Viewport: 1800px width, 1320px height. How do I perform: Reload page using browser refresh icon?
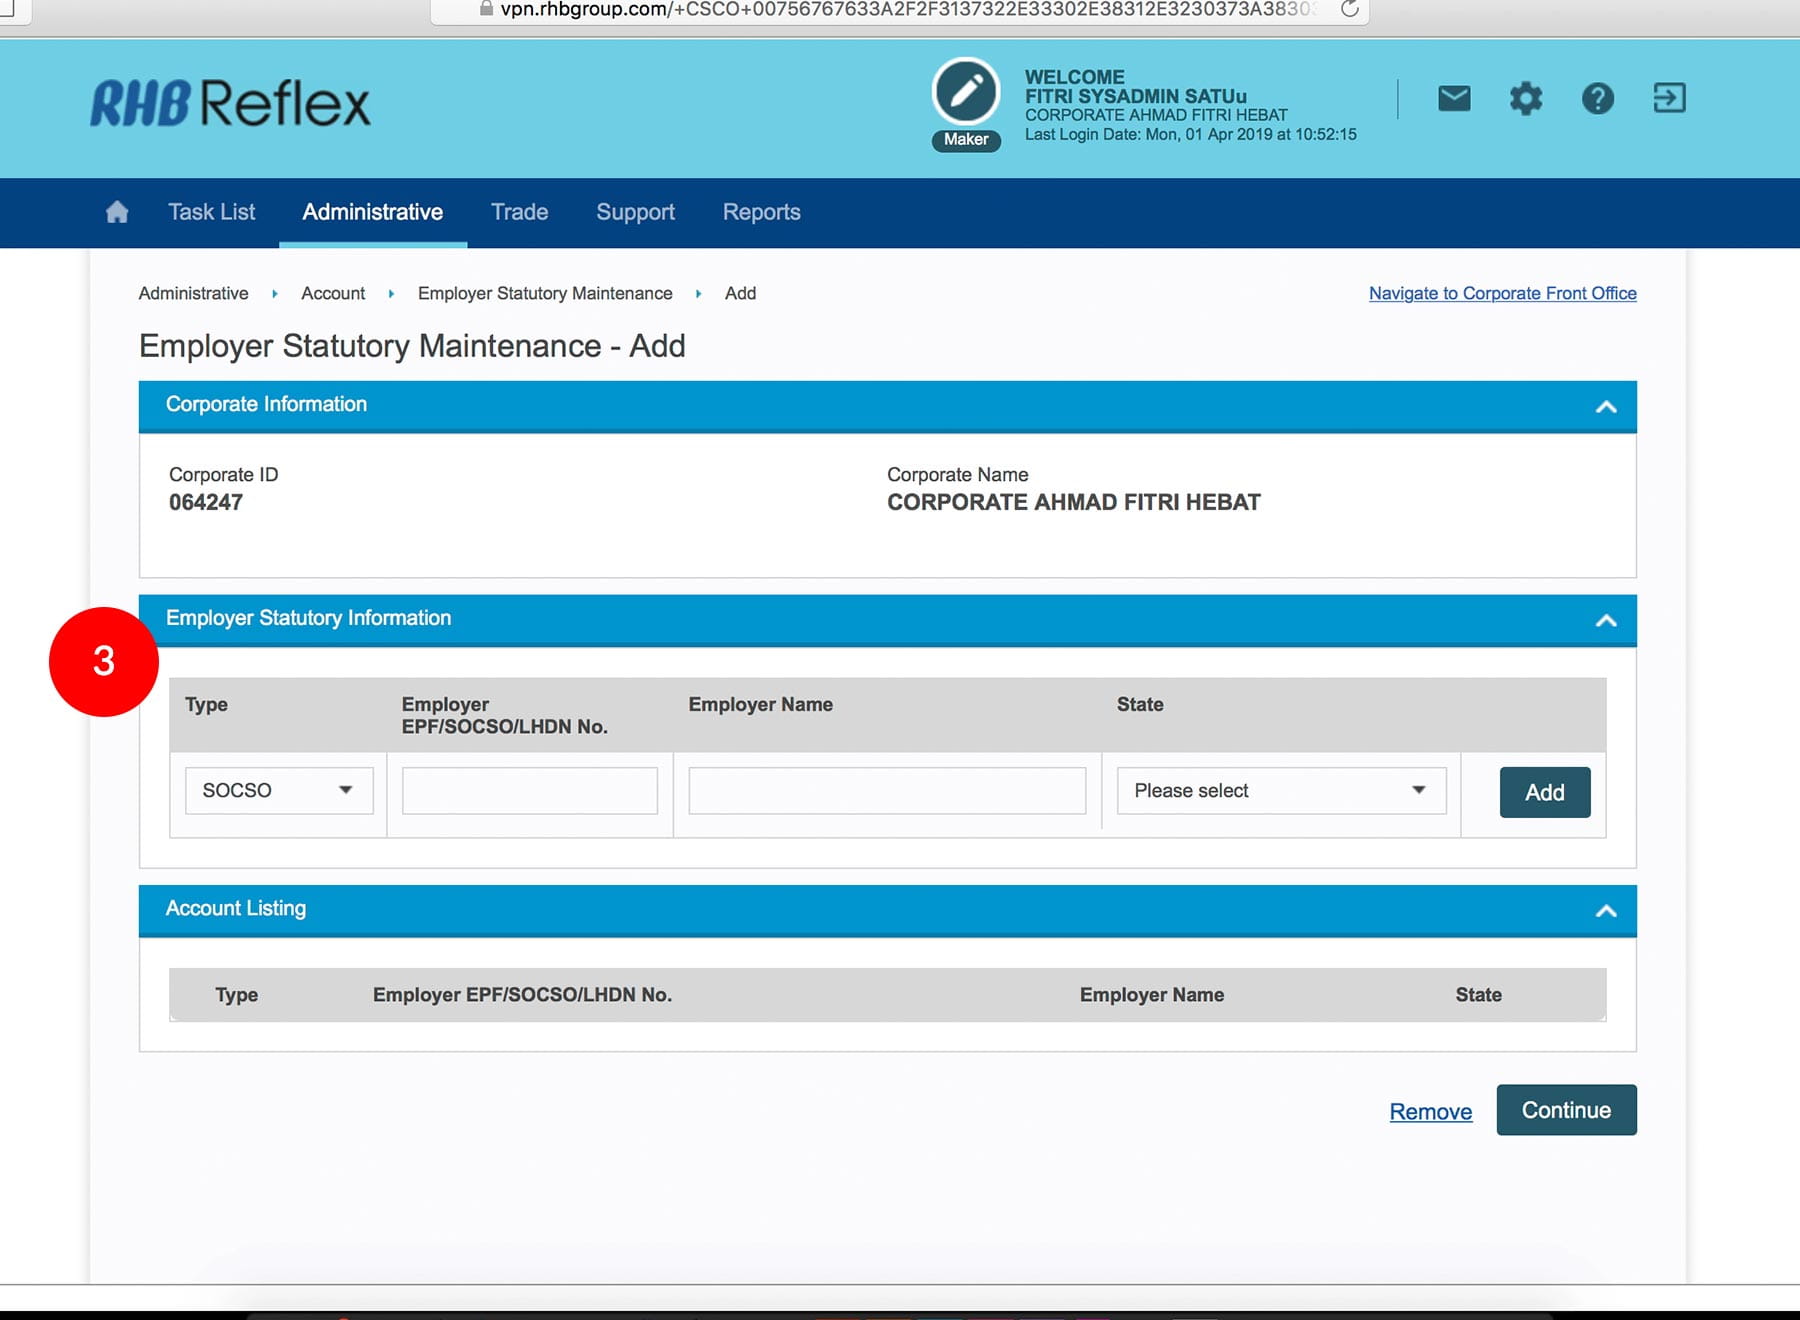coord(1349,10)
